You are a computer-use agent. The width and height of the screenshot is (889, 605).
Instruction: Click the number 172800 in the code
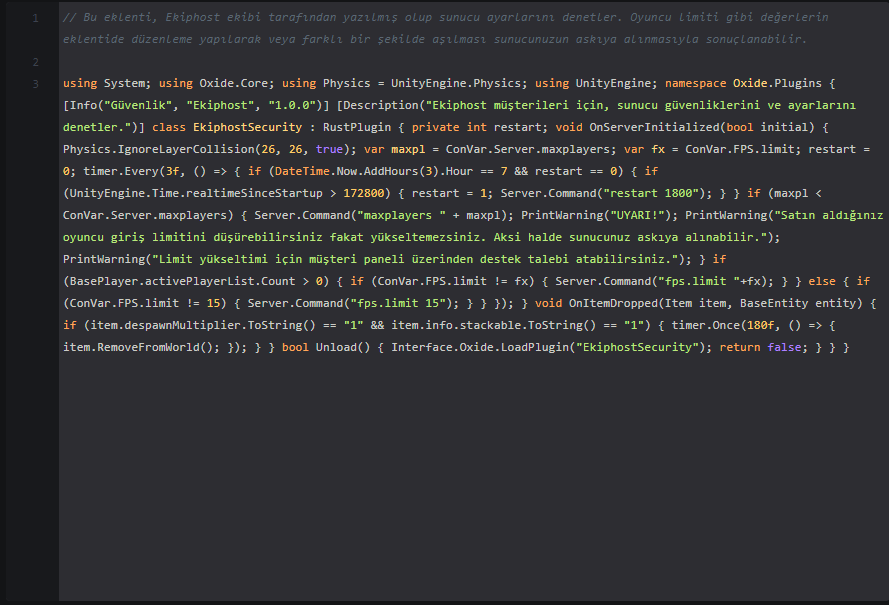click(x=363, y=193)
